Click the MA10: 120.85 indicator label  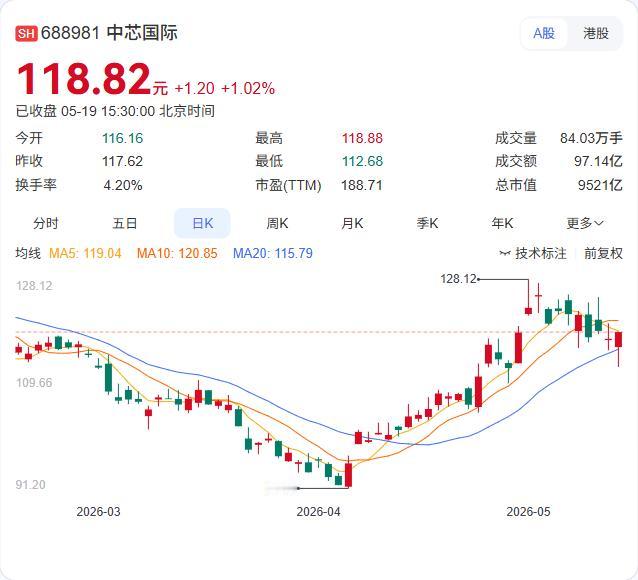[x=177, y=254]
